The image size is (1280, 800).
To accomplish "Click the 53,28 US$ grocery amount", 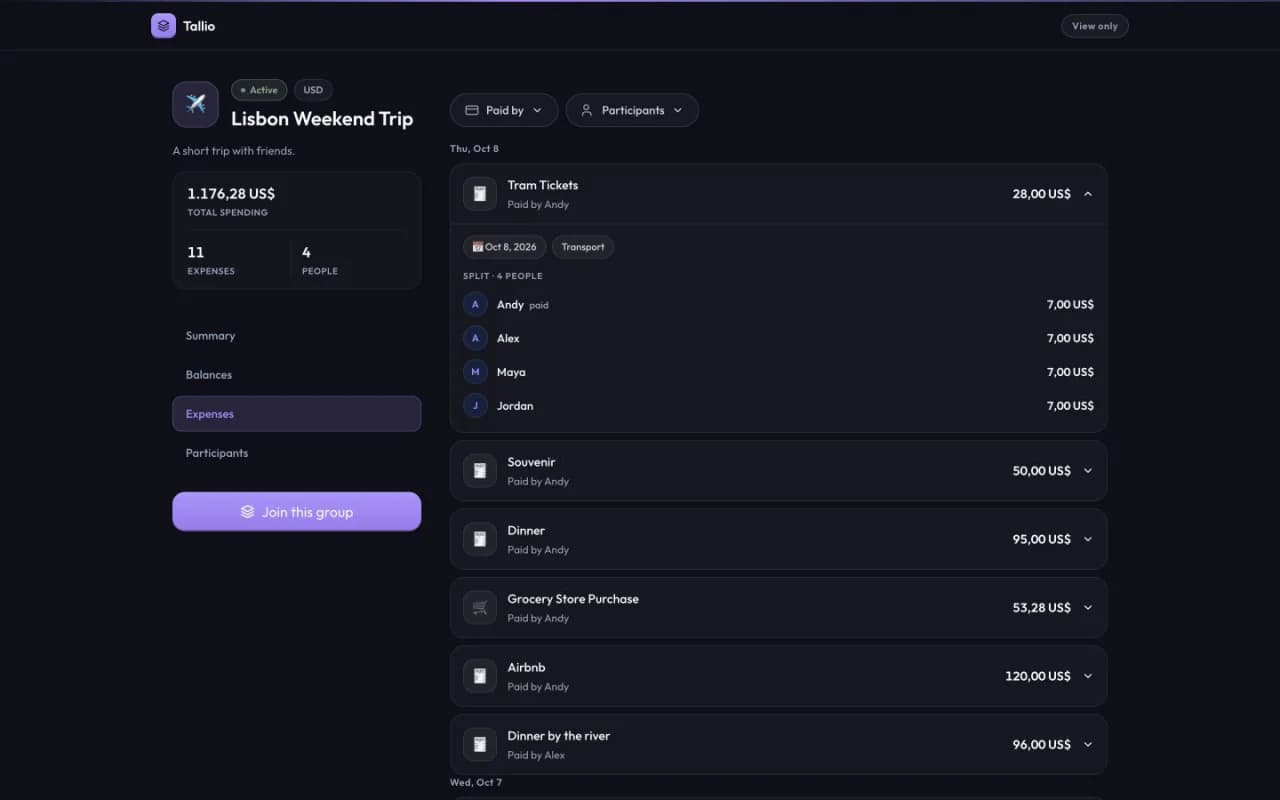I will pyautogui.click(x=1041, y=608).
